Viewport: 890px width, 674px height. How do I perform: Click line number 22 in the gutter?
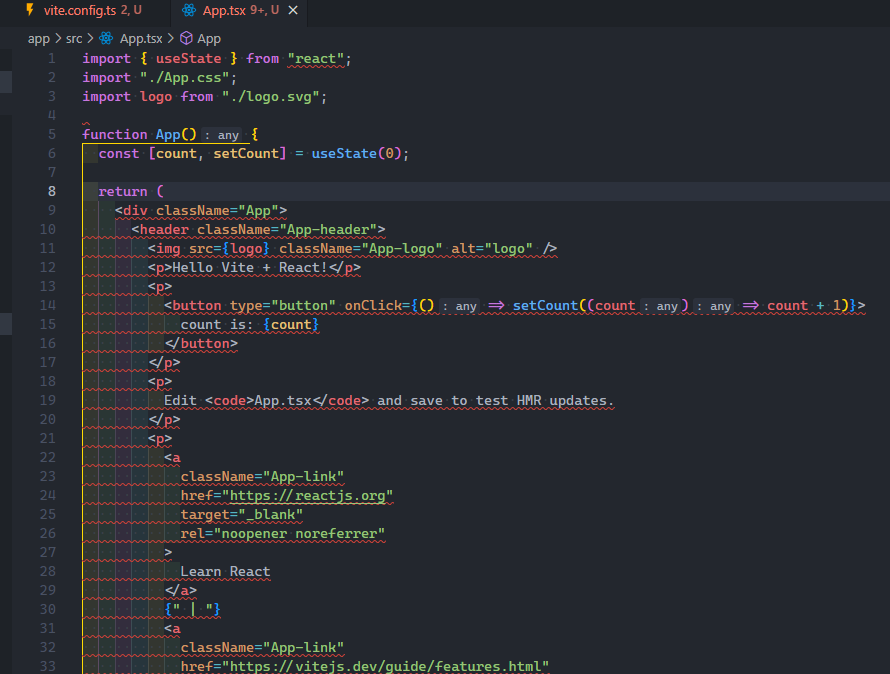48,458
